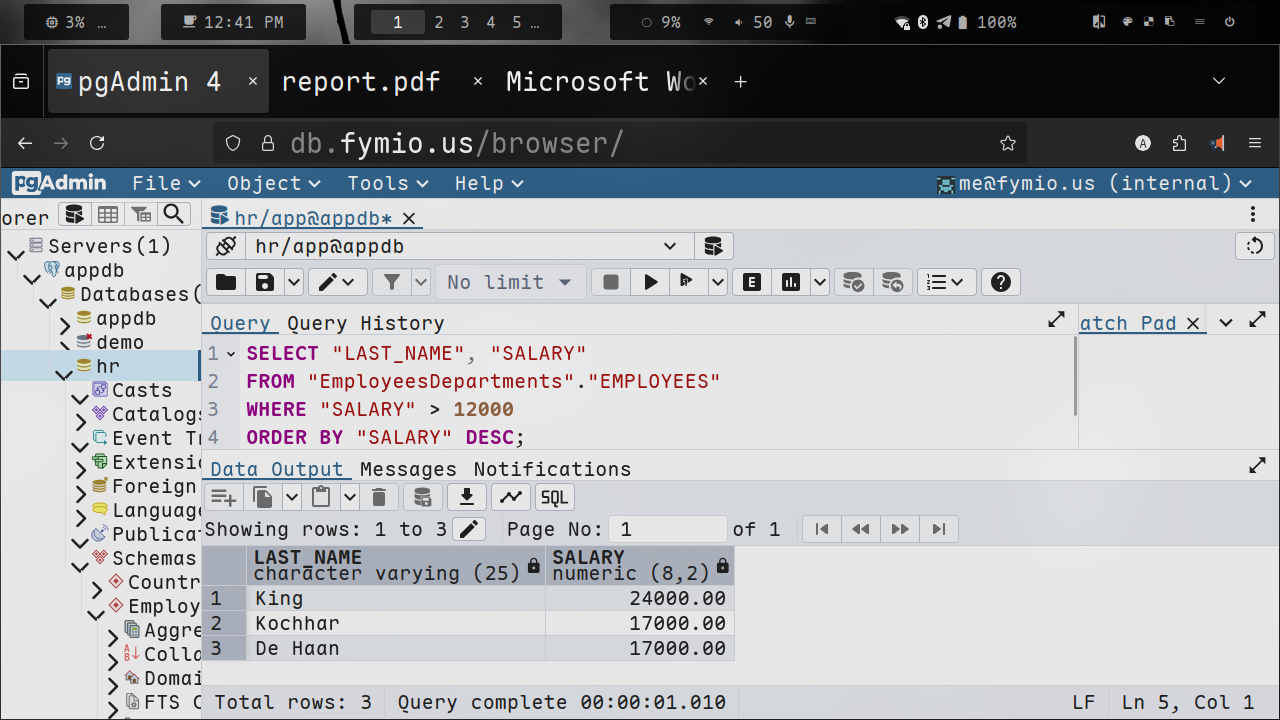Toggle the database connection status button
This screenshot has width=1280, height=720.
(x=226, y=246)
